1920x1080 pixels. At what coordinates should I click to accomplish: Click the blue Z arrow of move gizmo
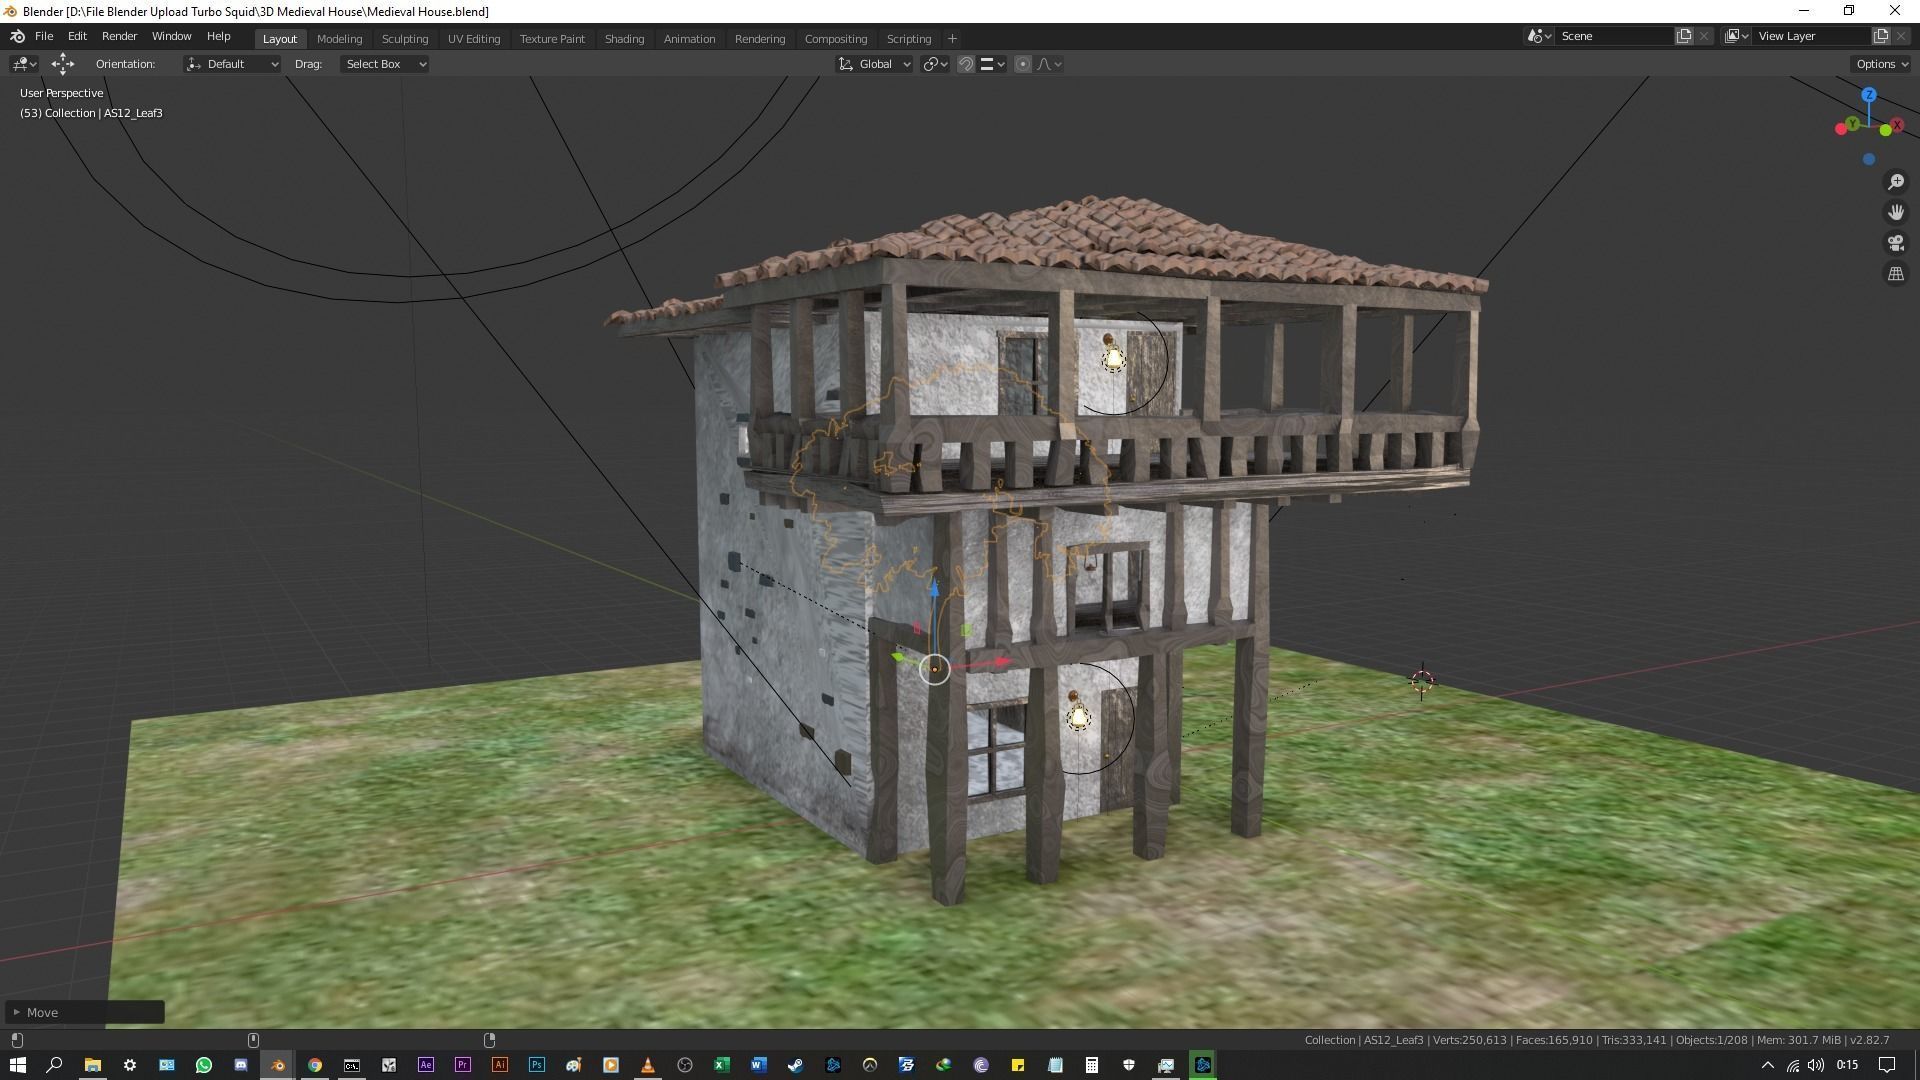[x=934, y=589]
